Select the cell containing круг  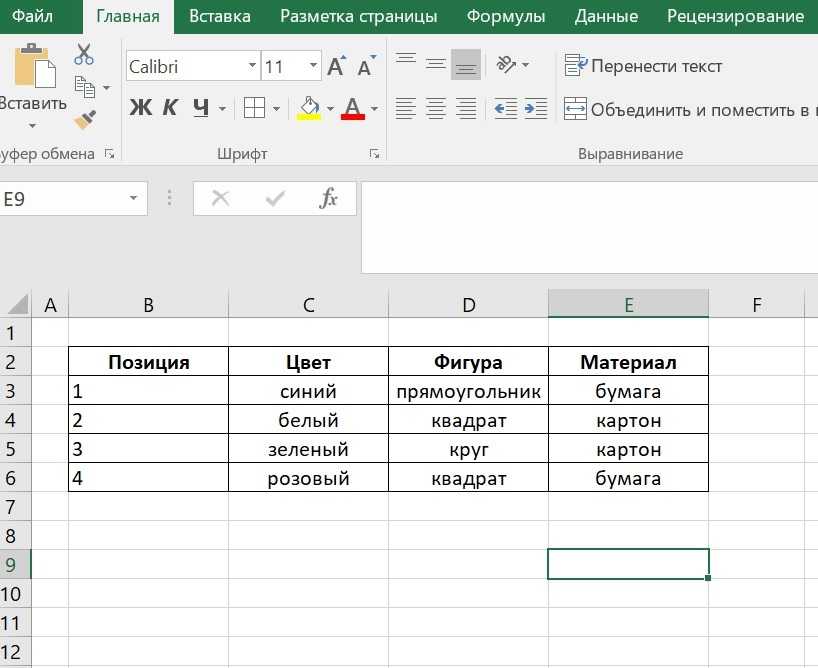[x=468, y=448]
